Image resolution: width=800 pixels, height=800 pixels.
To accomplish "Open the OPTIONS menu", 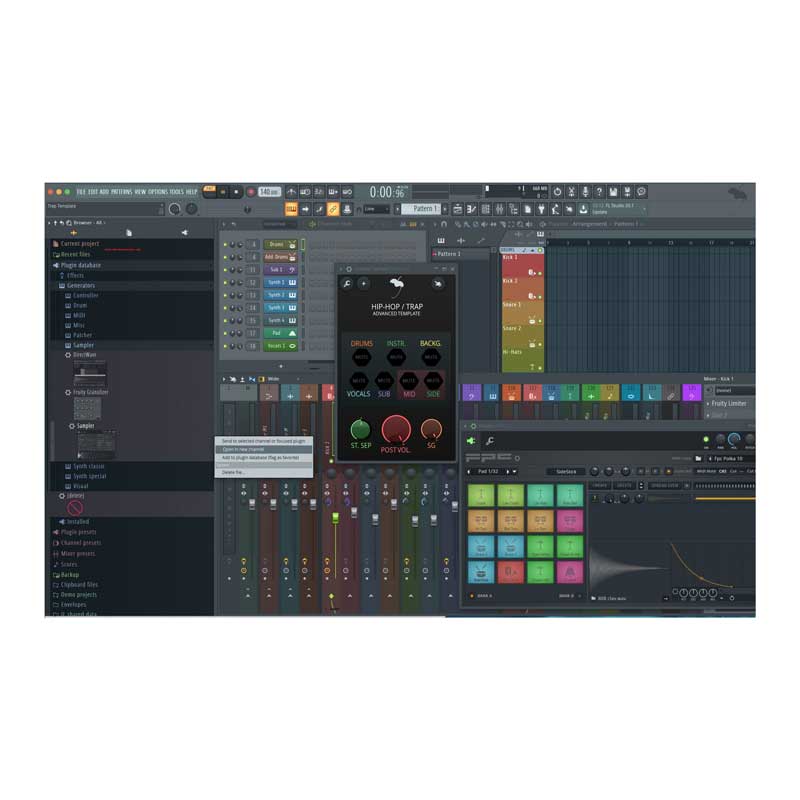I will [x=158, y=192].
